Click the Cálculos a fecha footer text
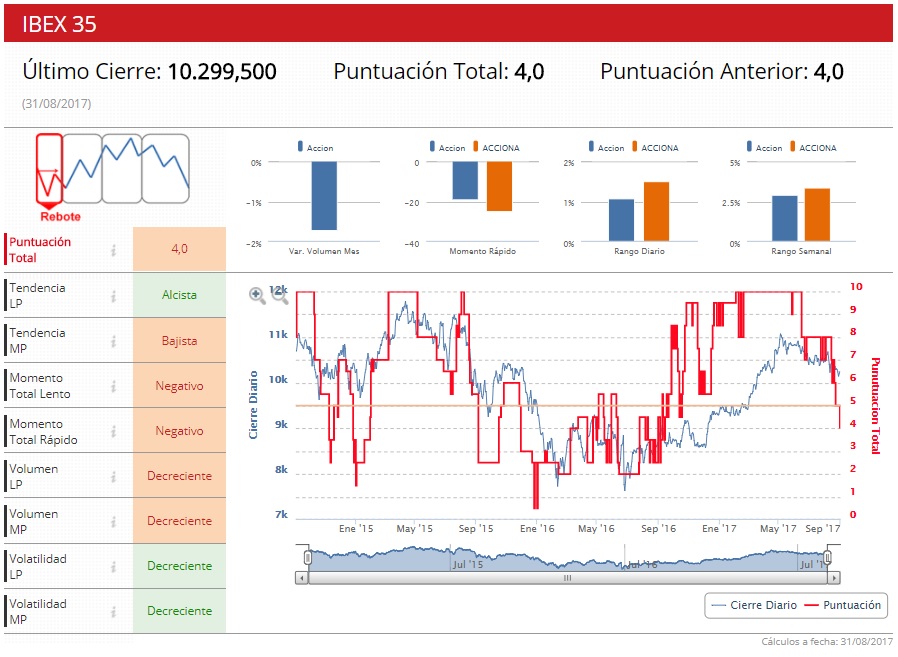This screenshot has width=898, height=657. pos(827,642)
